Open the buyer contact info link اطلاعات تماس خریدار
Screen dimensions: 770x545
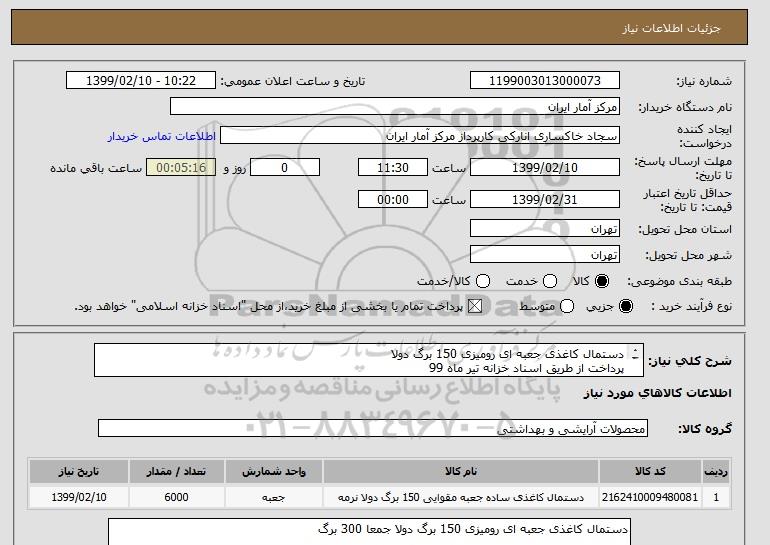point(162,136)
